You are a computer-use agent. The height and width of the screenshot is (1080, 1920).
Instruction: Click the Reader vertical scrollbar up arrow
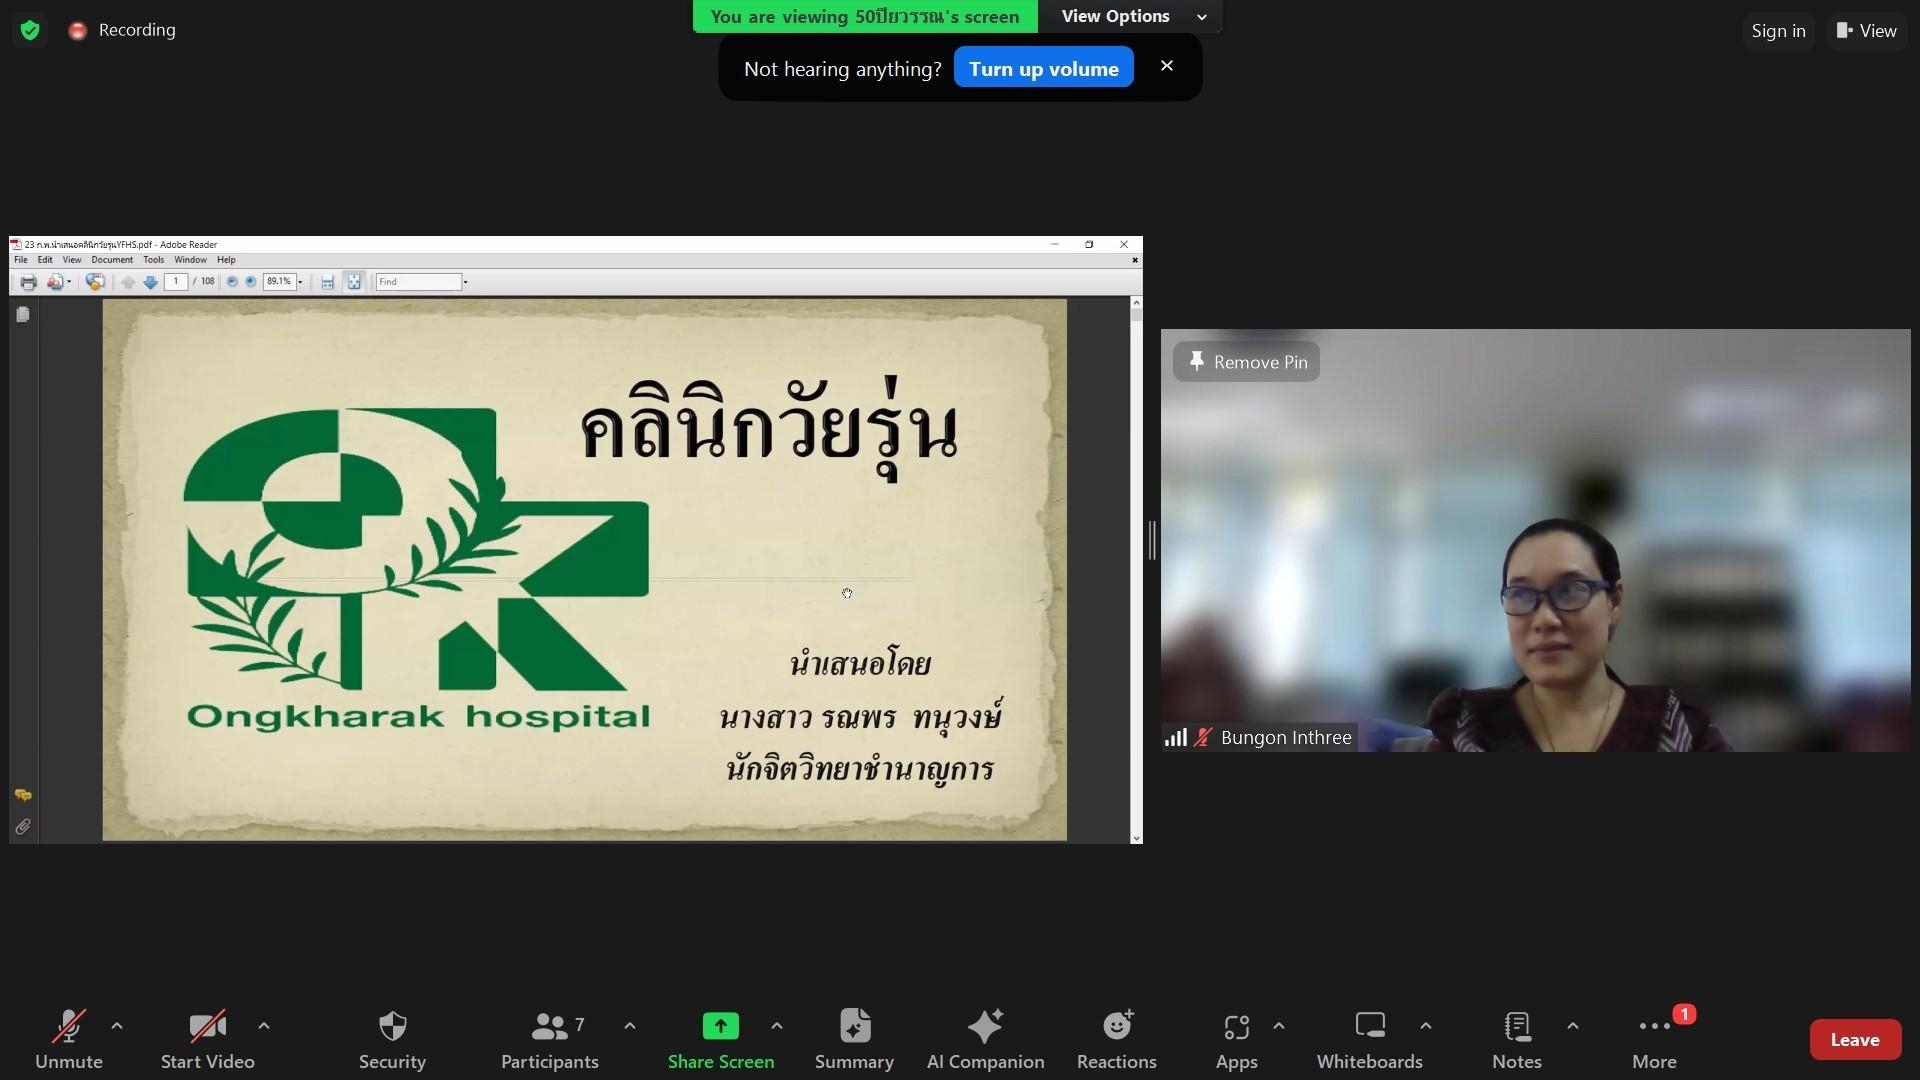1136,302
